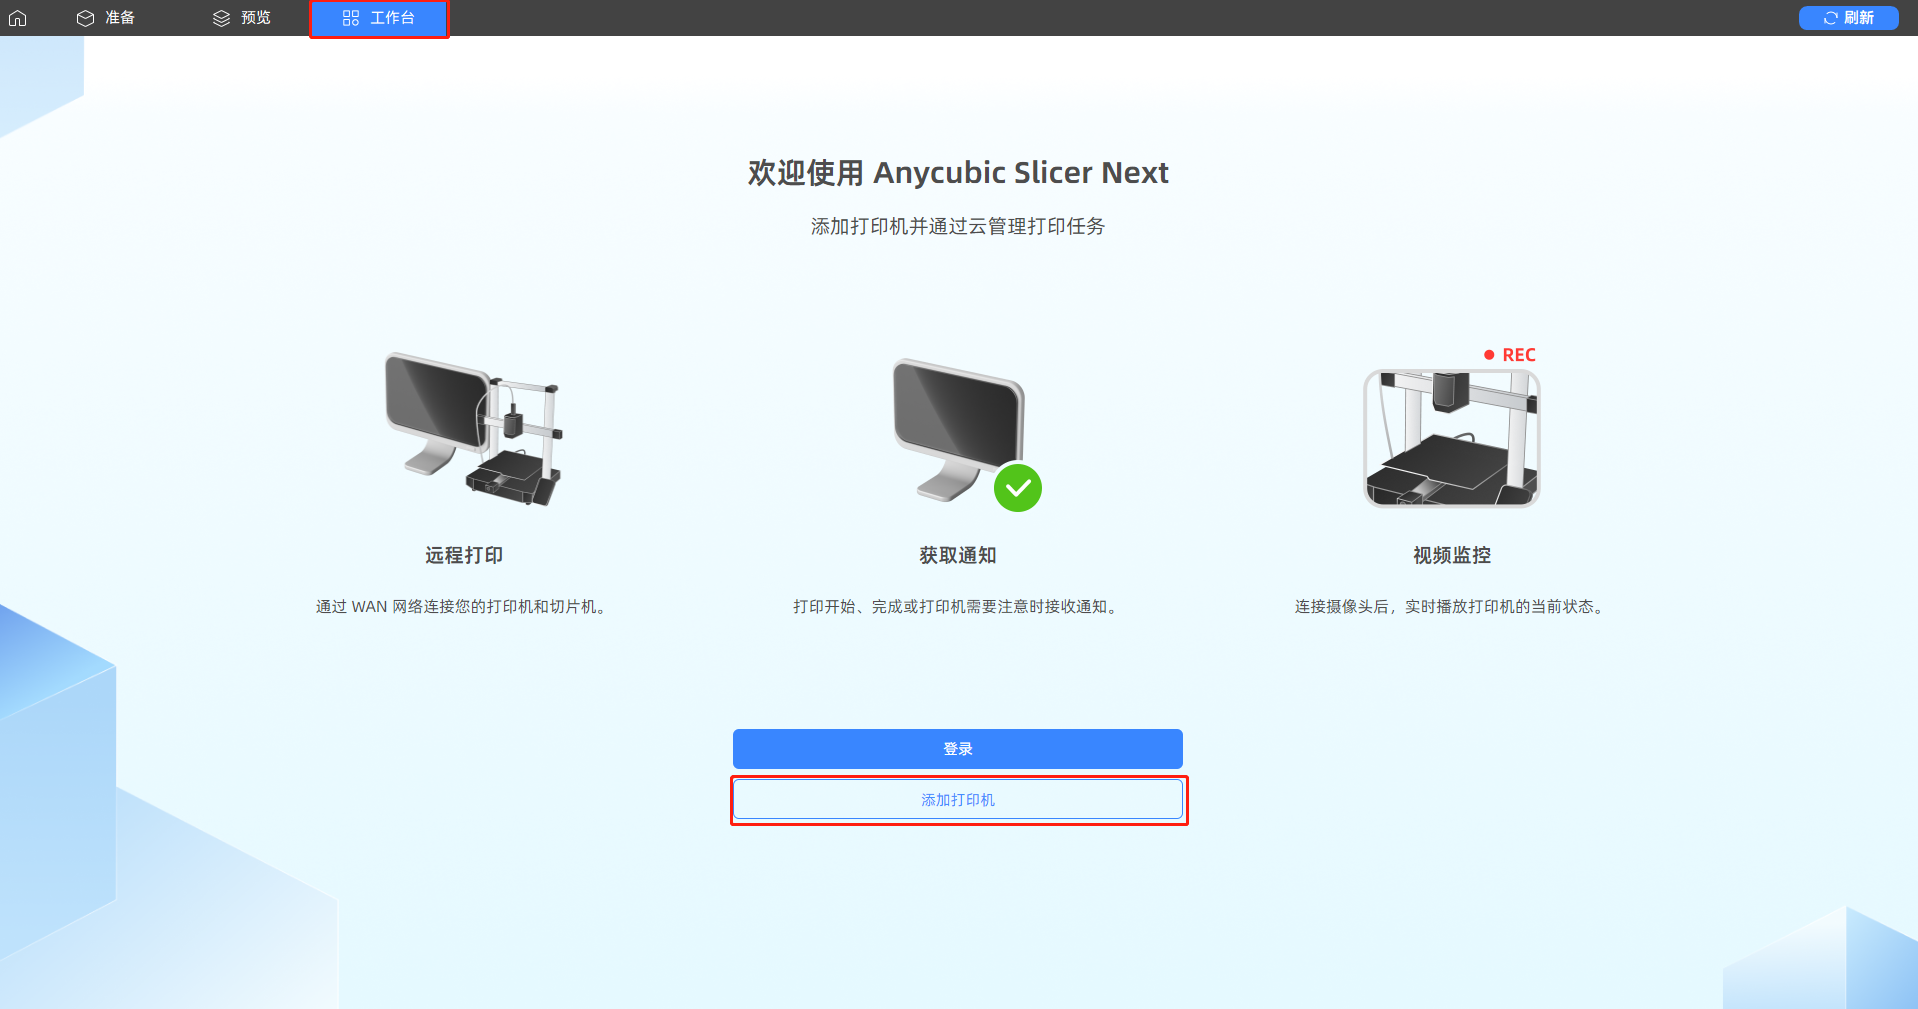Click text 通过 WAN 网络连接您的打印机和切片机。
This screenshot has height=1009, width=1918.
tap(464, 607)
